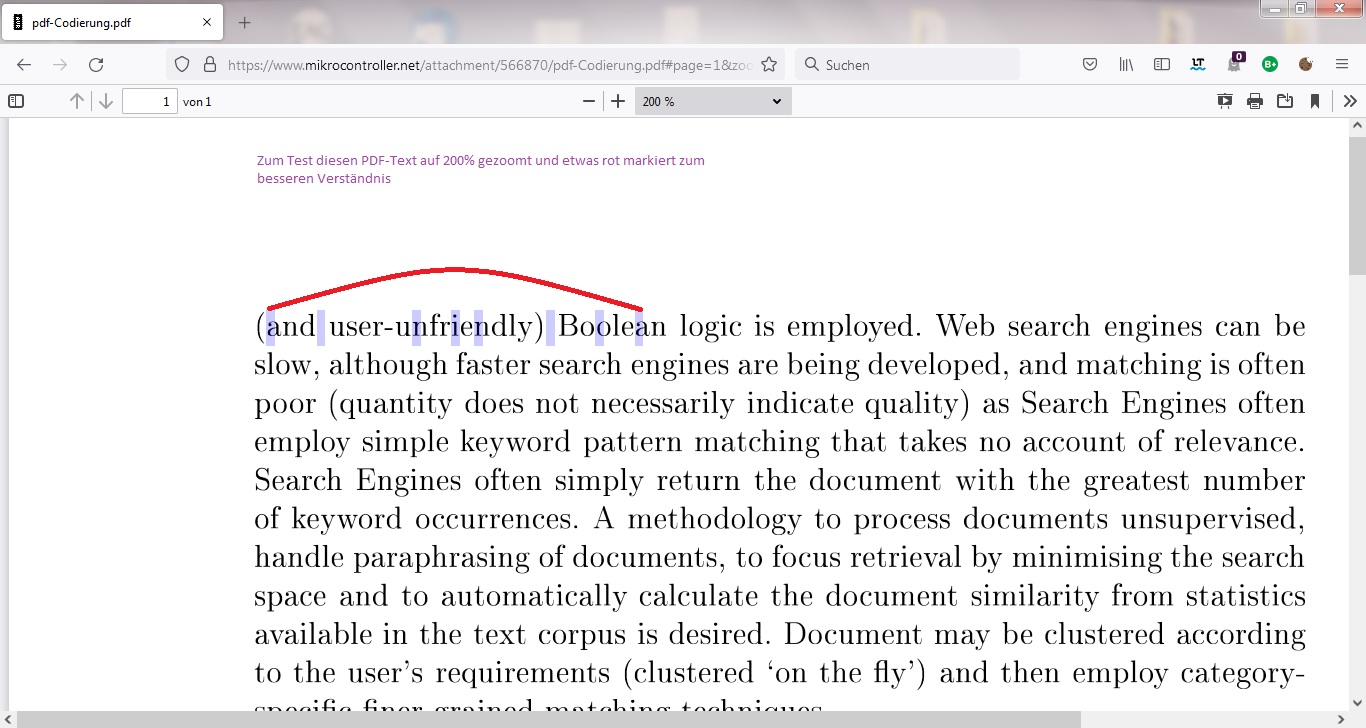Open the tracking protection shield icon
The image size is (1366, 728).
click(182, 64)
